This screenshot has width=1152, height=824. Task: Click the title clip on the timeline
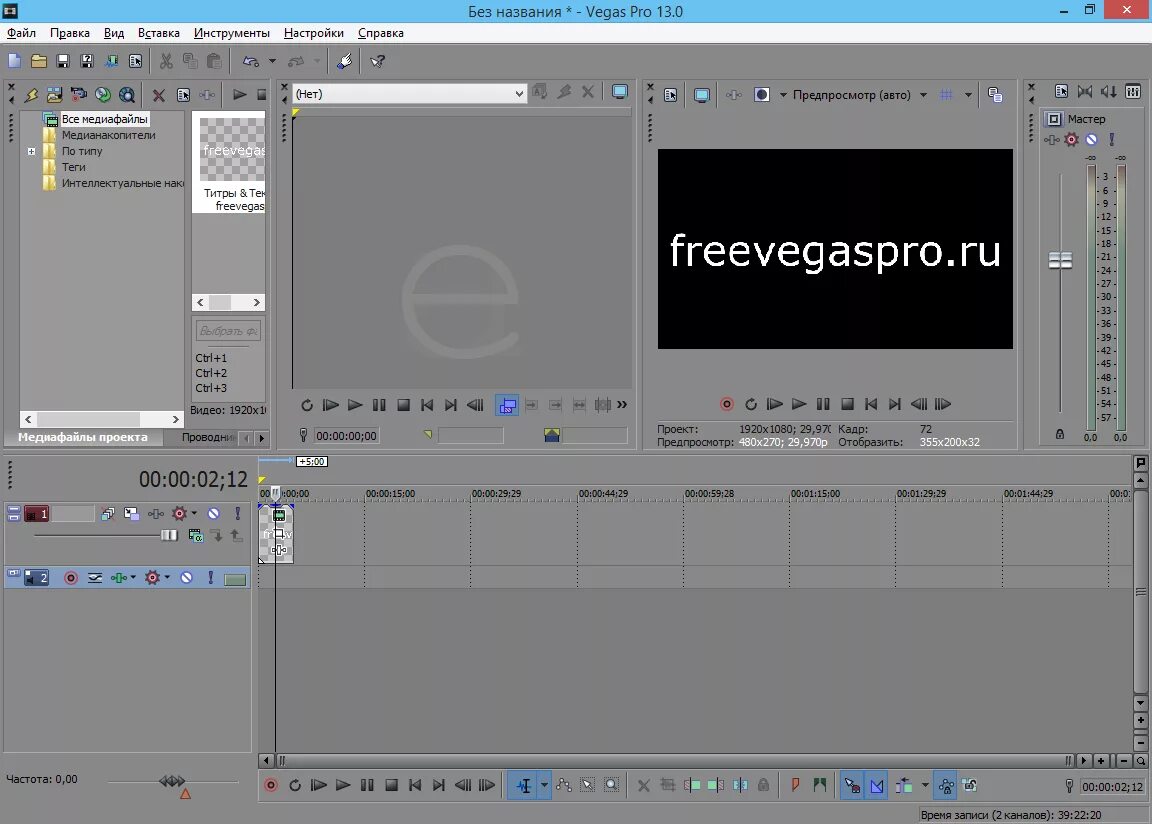(276, 534)
